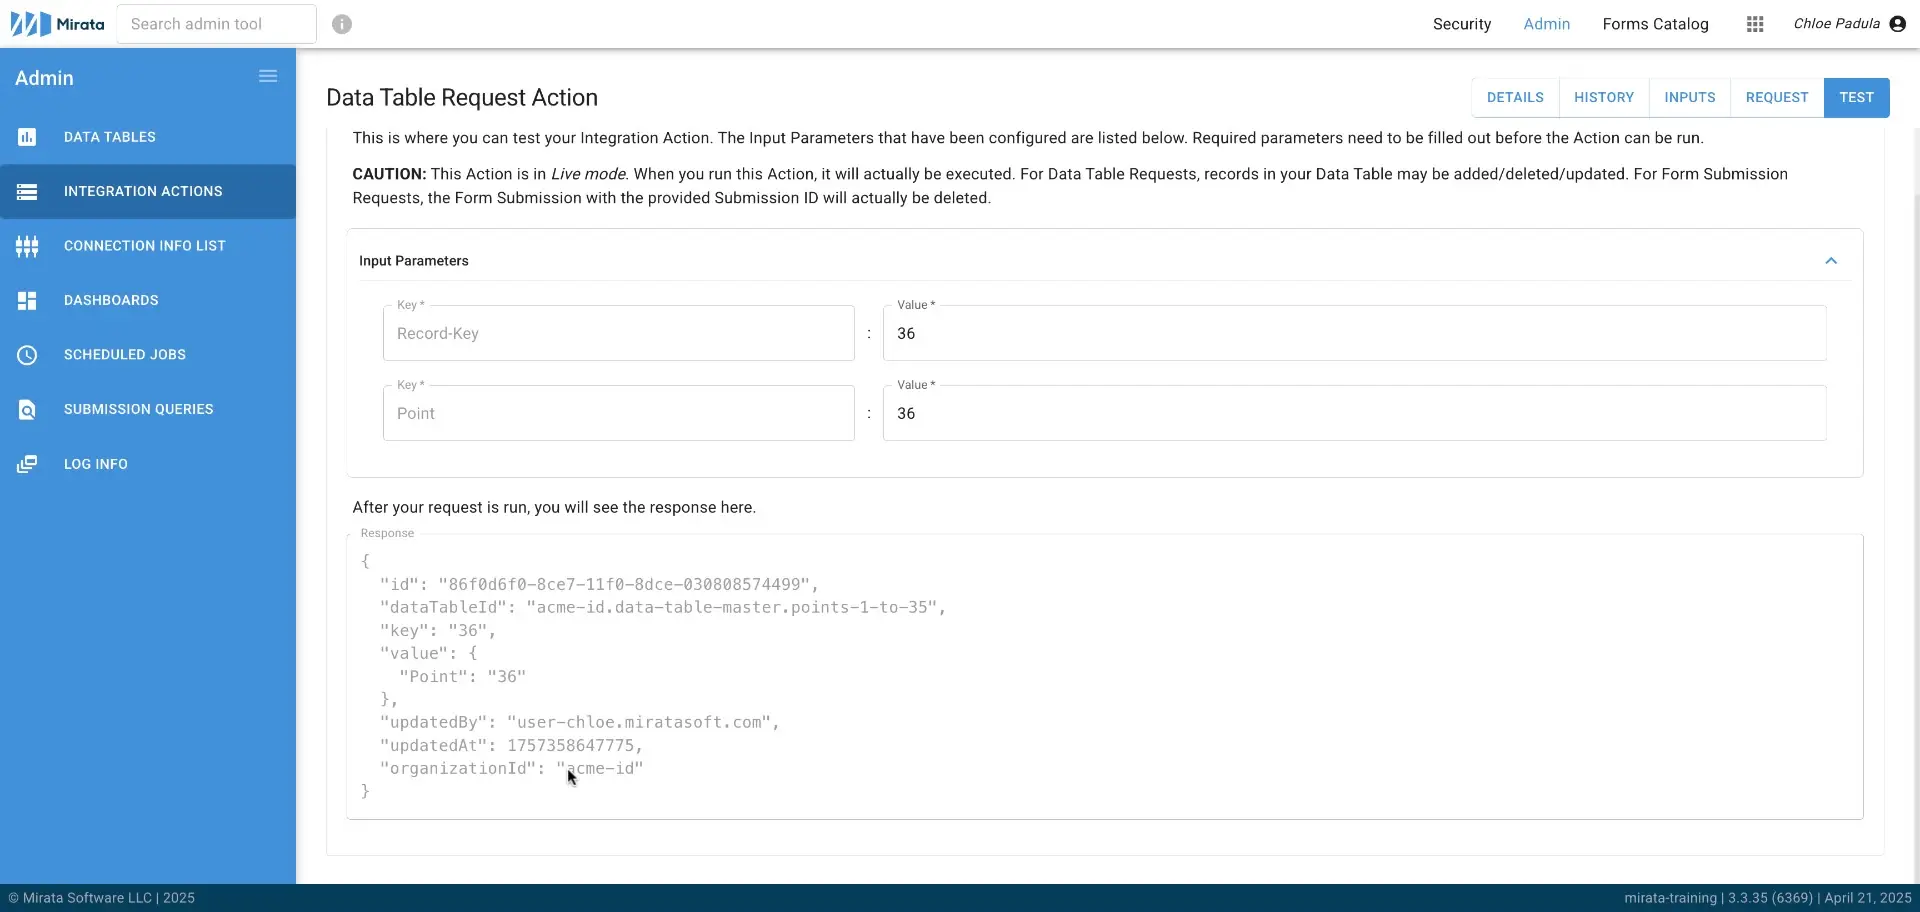1920x912 pixels.
Task: Open the Data Tables section
Action: pos(110,137)
